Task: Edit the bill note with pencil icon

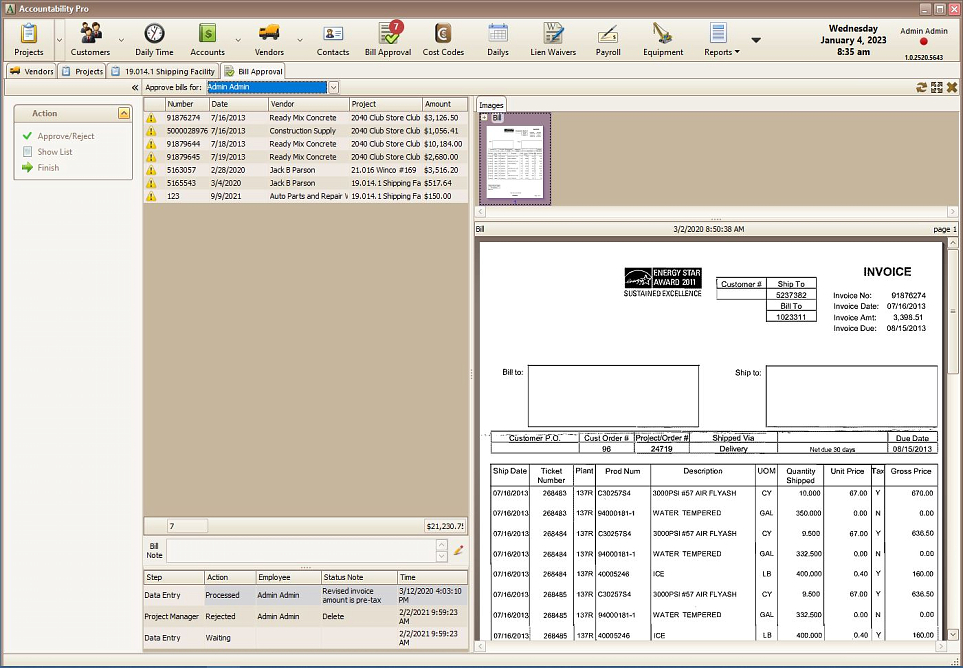Action: click(x=459, y=549)
